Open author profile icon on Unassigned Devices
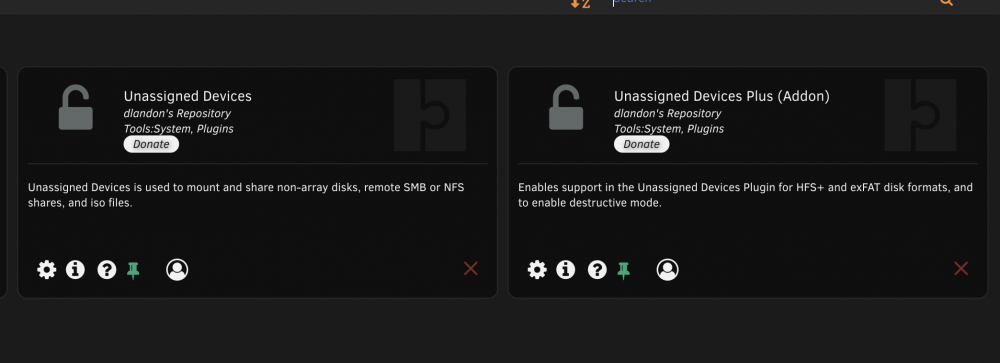Screen dimensions: 1000x363 point(177,270)
